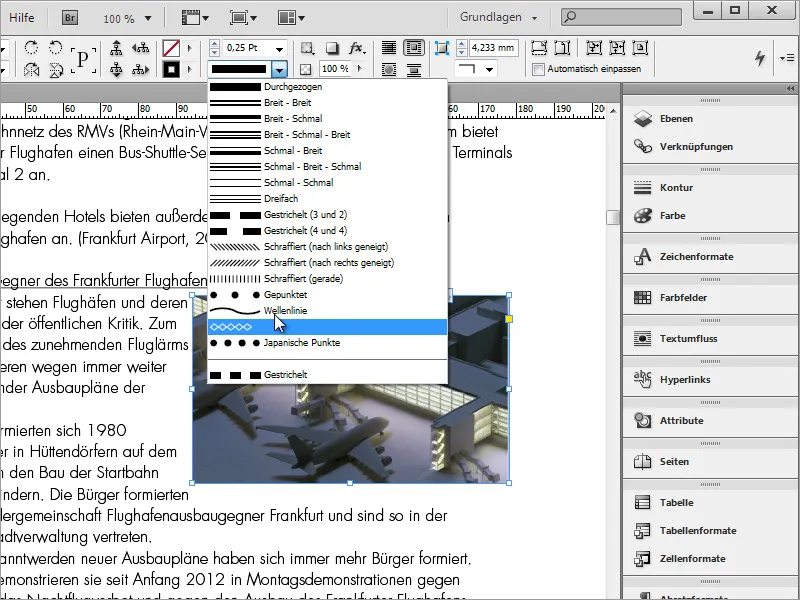
Task: Click fit content to frame icon
Action: pyautogui.click(x=593, y=48)
